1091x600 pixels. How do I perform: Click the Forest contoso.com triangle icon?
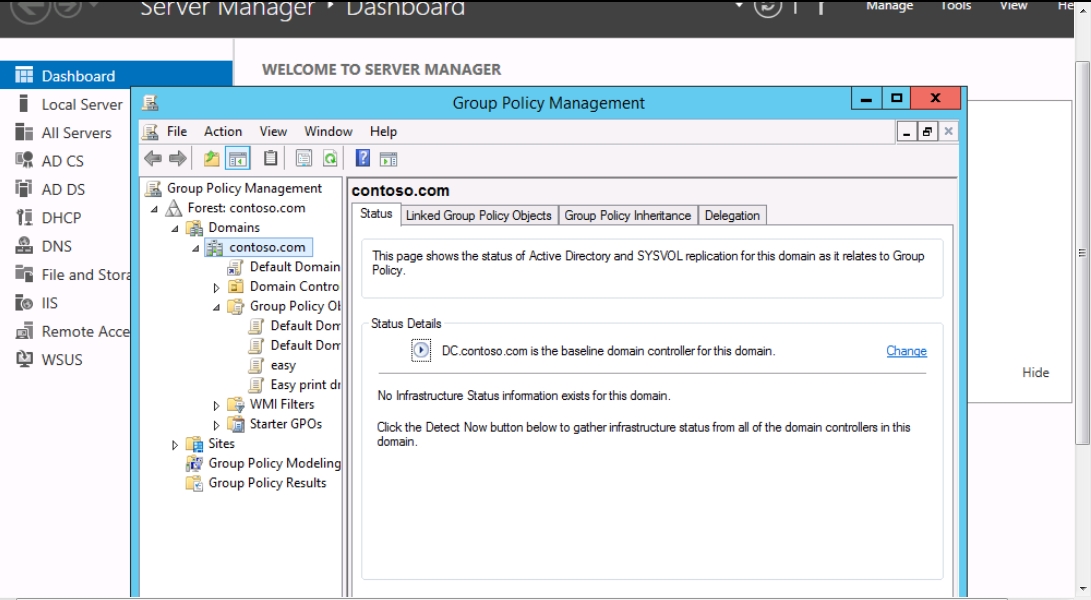pyautogui.click(x=174, y=208)
